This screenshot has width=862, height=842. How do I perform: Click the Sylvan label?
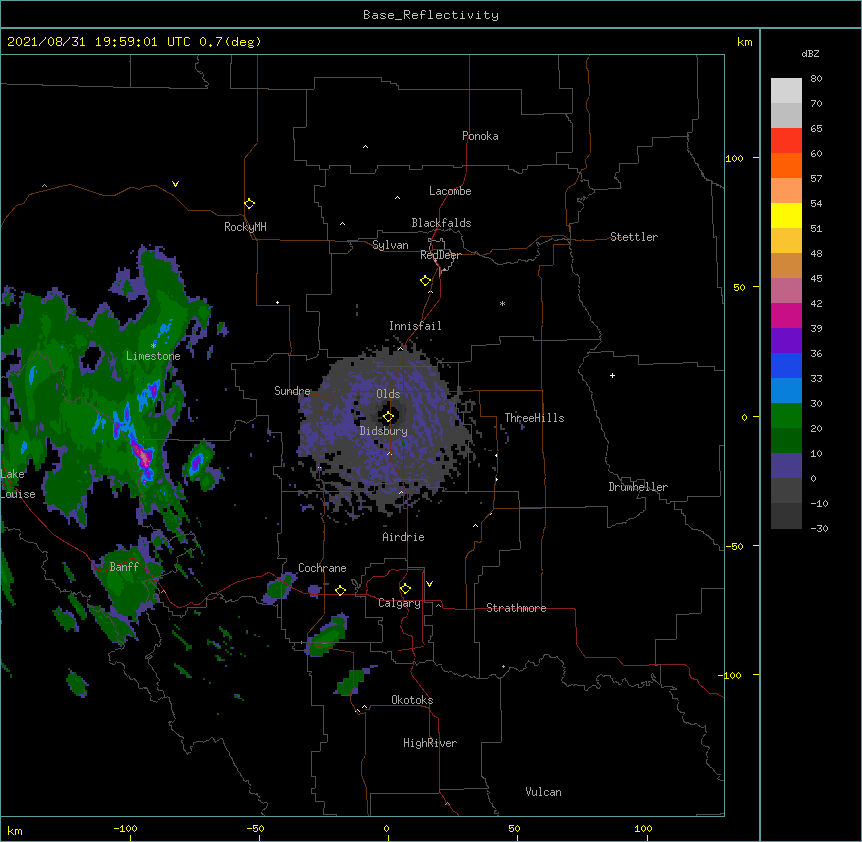[x=390, y=245]
